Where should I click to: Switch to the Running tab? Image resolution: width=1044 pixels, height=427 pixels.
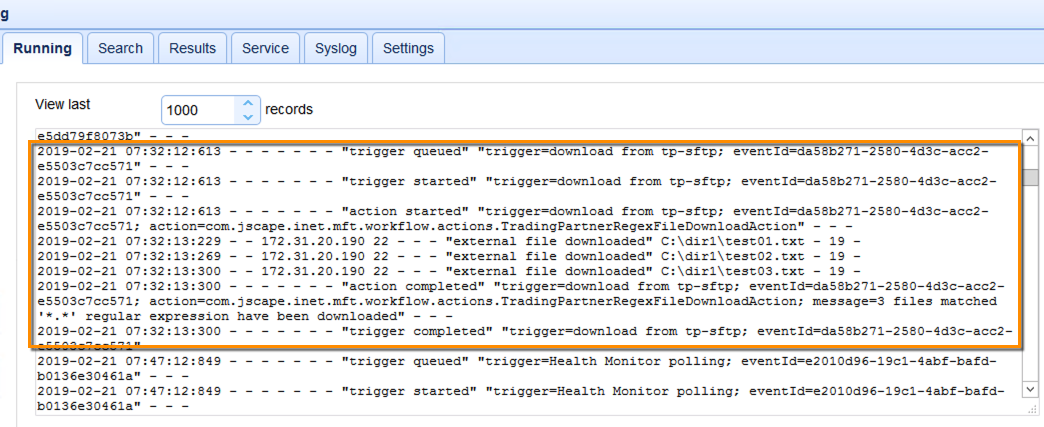coord(42,48)
